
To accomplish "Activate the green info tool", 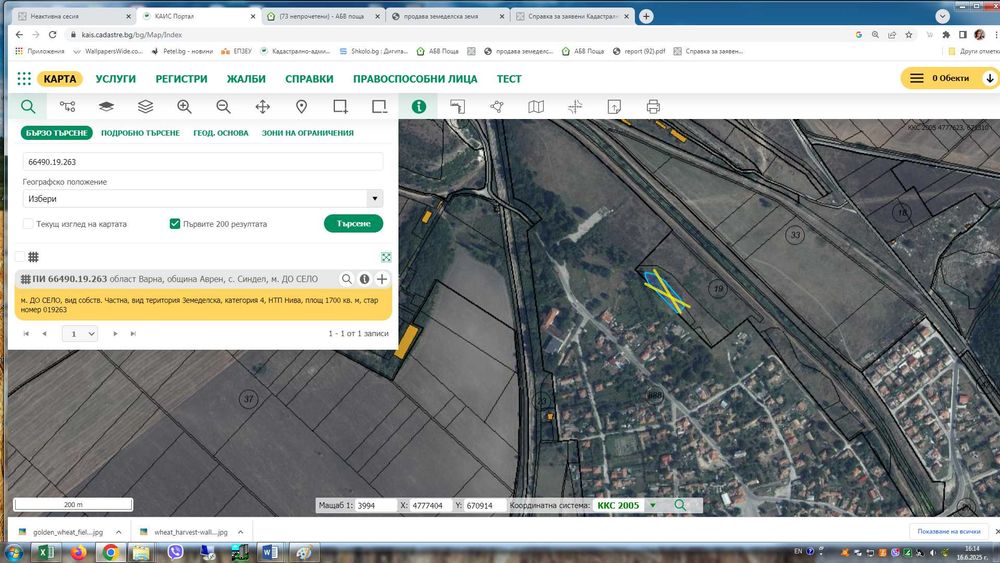I will 419,106.
